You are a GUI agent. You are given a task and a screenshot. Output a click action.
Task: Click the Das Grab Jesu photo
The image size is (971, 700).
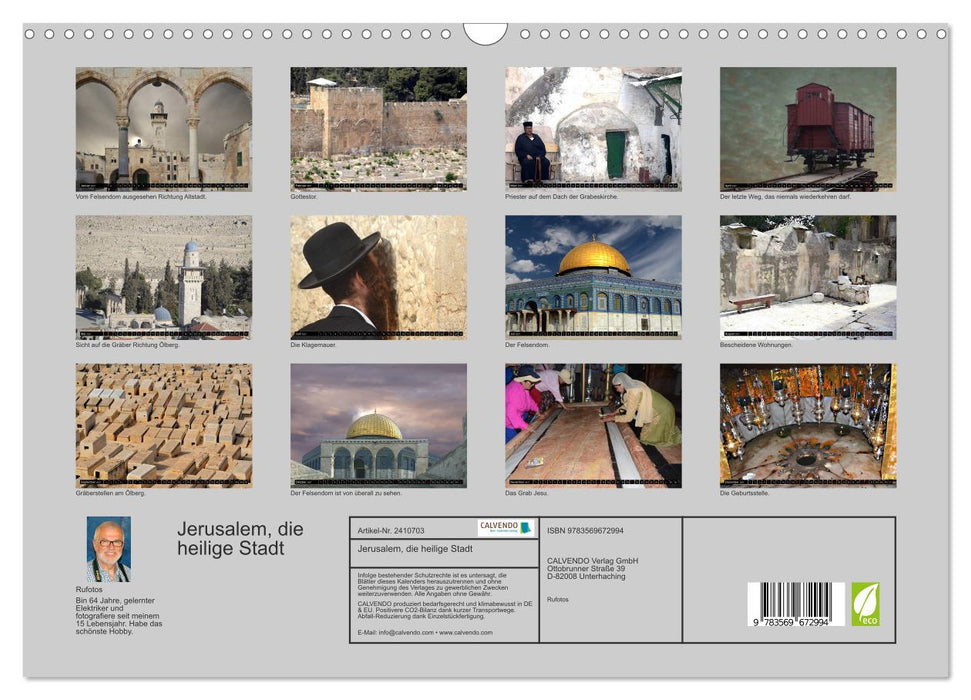click(593, 426)
